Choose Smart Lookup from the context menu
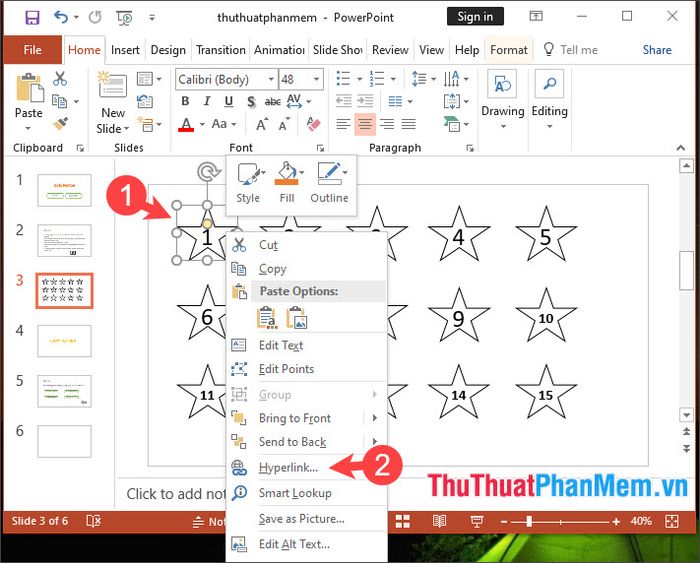 click(x=306, y=493)
